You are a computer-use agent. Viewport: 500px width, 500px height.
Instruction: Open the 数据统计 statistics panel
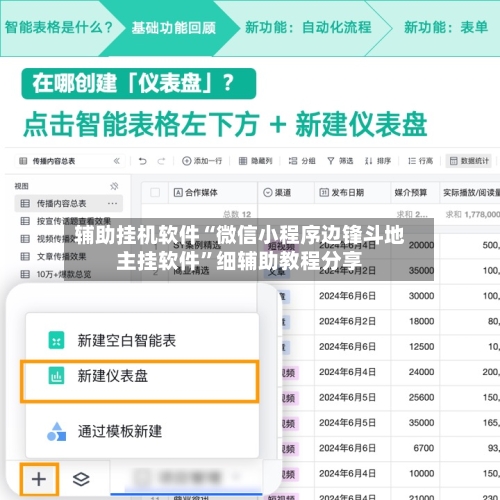469,161
